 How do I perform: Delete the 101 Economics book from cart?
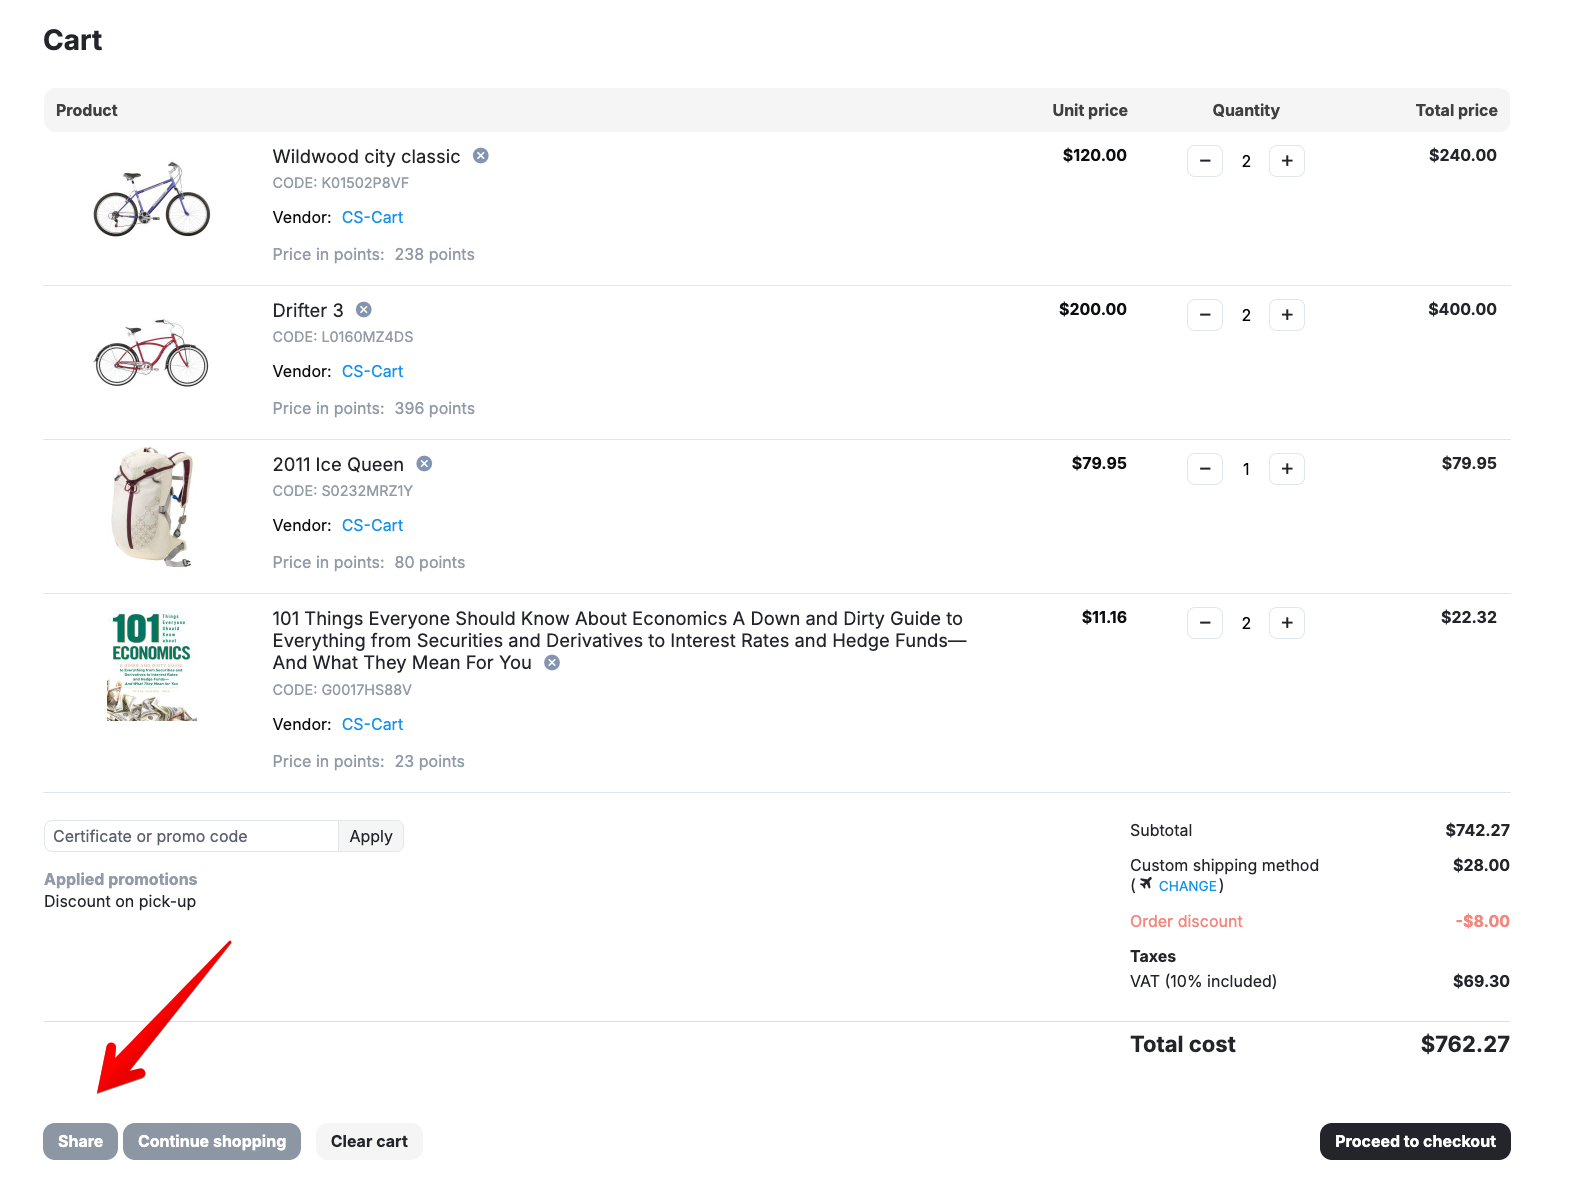tap(552, 663)
